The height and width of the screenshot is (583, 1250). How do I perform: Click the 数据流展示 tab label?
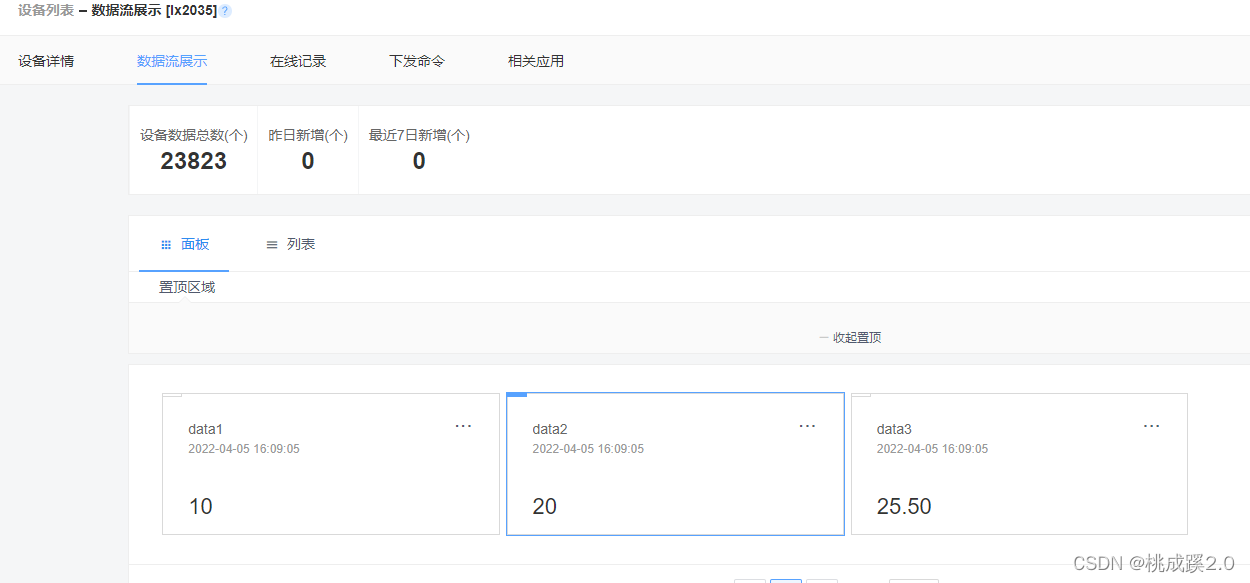[172, 60]
